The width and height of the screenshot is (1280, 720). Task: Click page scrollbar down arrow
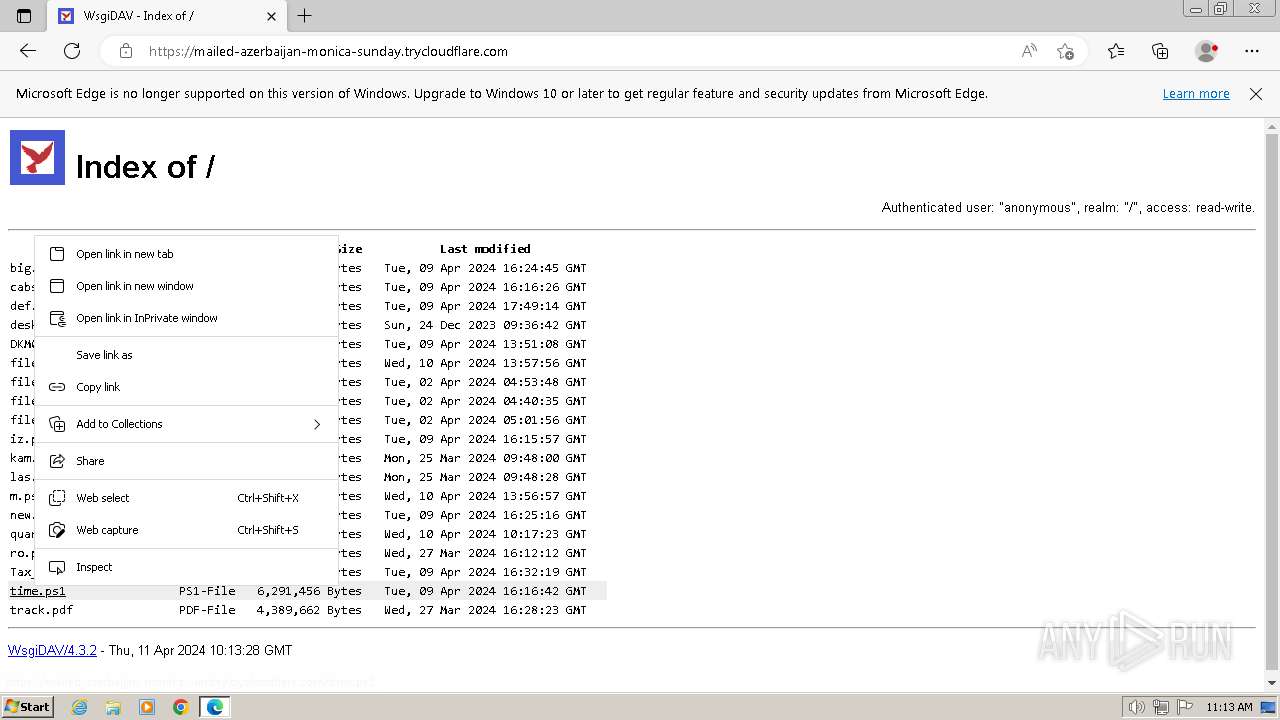1272,683
